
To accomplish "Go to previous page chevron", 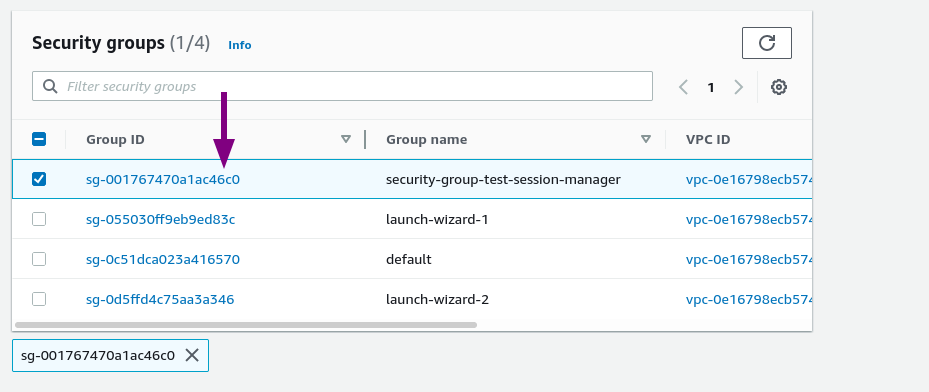I will tap(683, 87).
